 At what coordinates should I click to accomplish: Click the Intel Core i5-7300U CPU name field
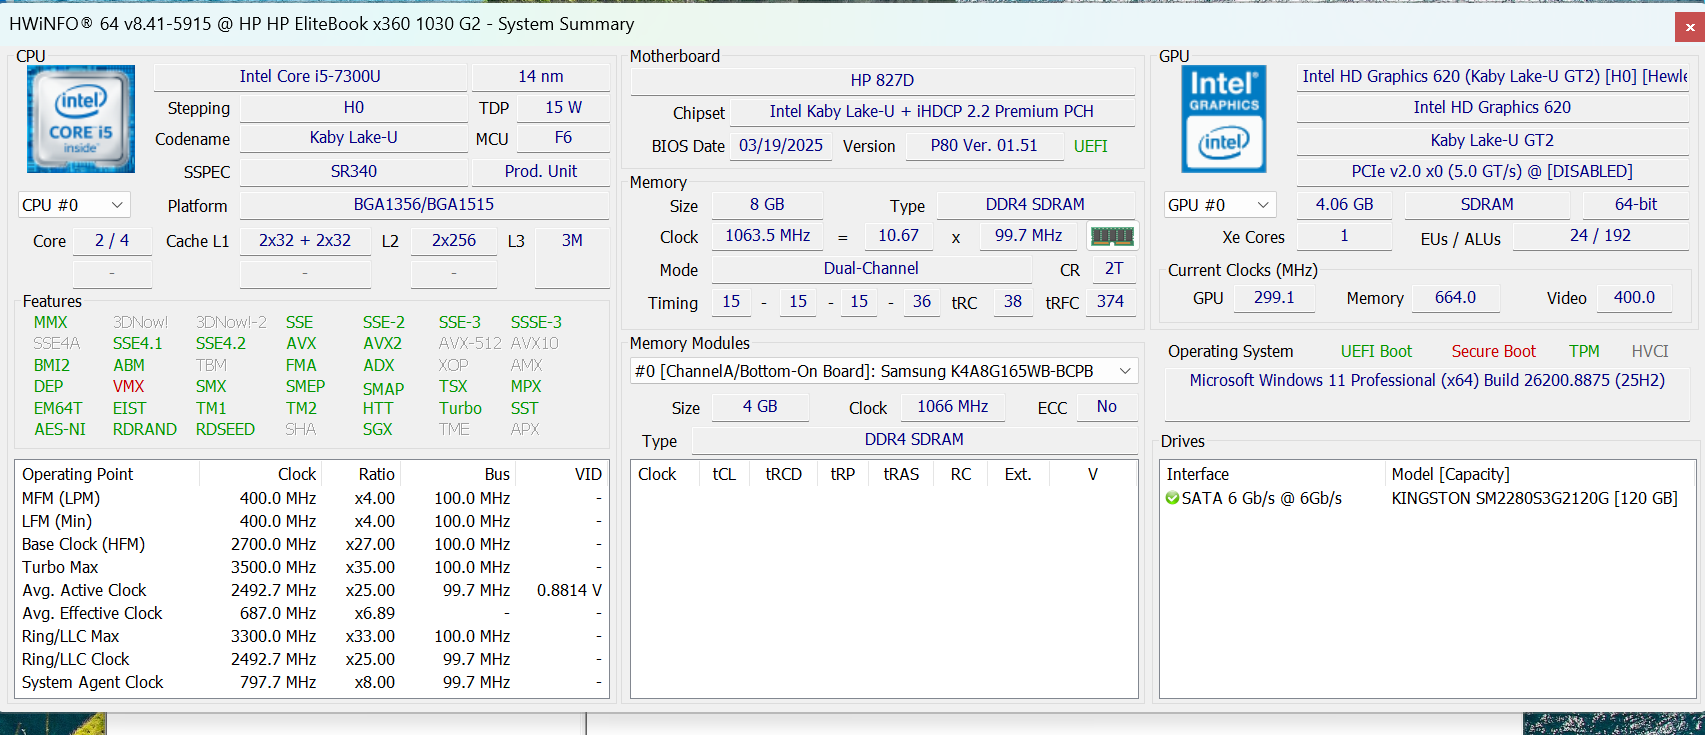(310, 77)
